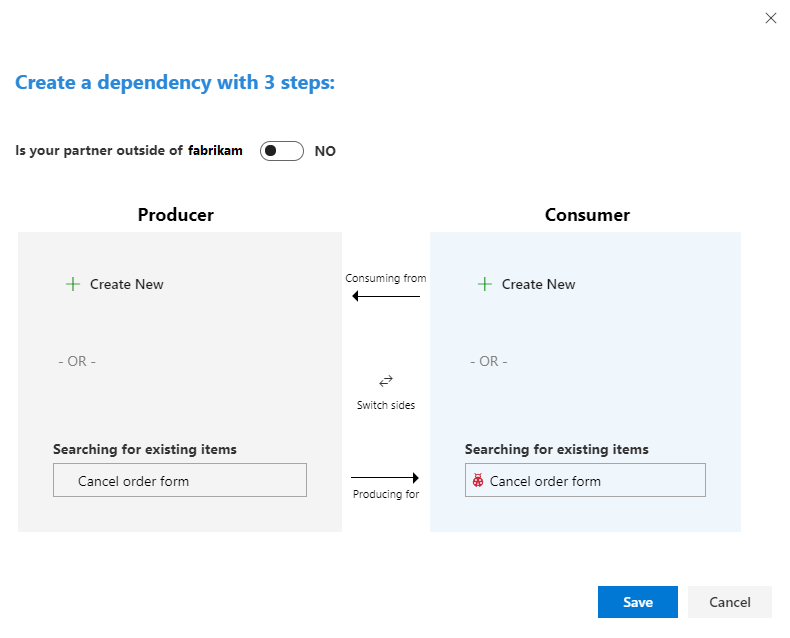Click the green plus icon under Producer
Screen dimensions: 790x638
[x=72, y=284]
